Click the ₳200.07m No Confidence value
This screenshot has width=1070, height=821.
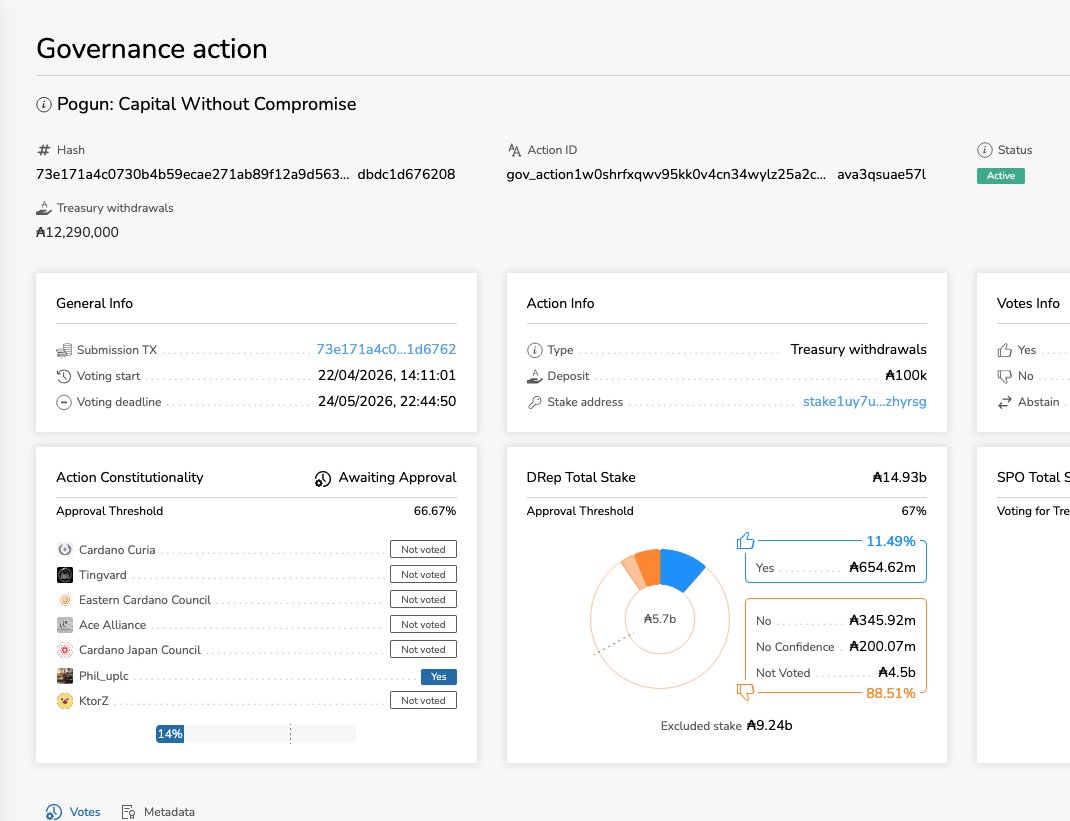pyautogui.click(x=882, y=646)
